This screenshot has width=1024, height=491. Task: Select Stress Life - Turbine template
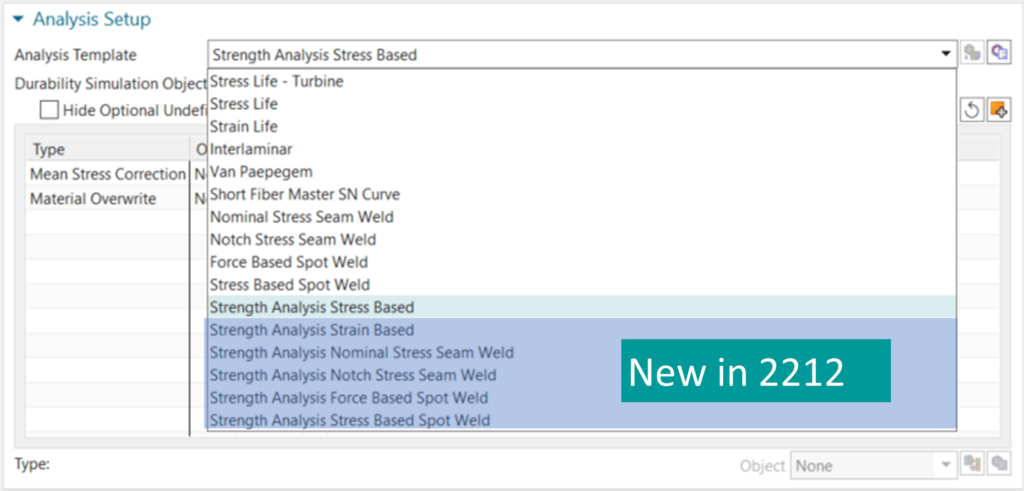[x=277, y=82]
